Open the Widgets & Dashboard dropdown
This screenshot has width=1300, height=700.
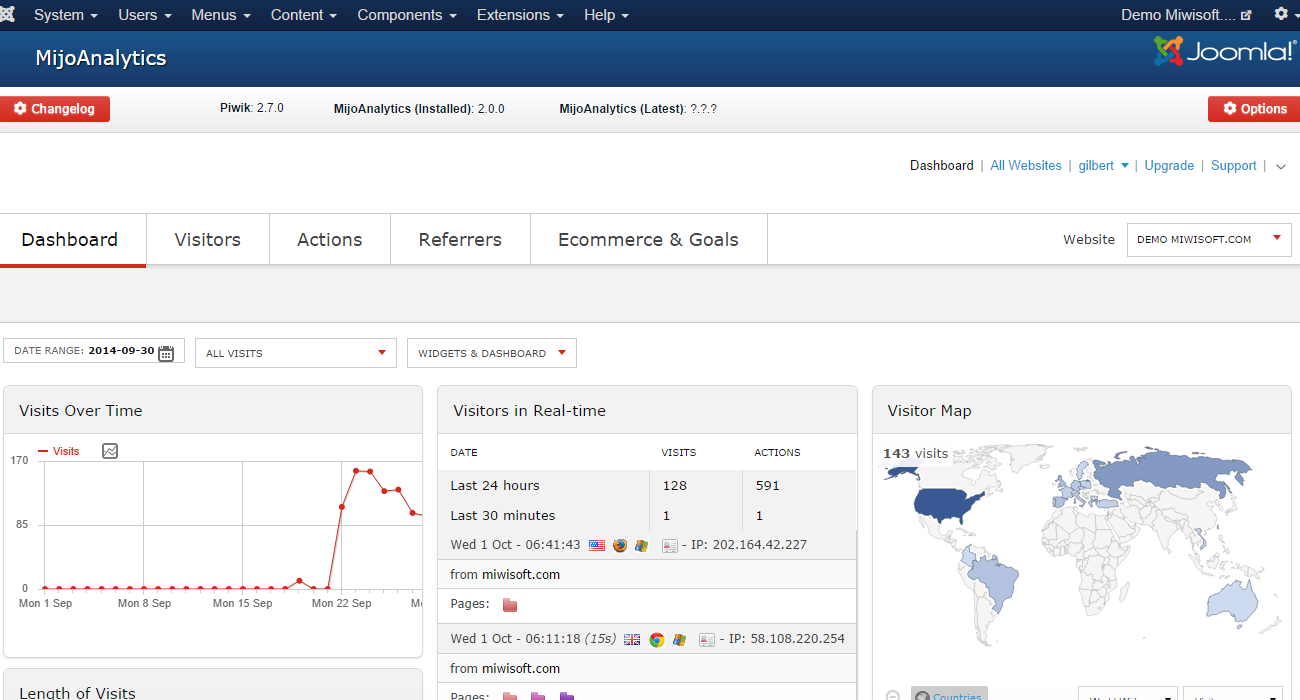pos(491,353)
